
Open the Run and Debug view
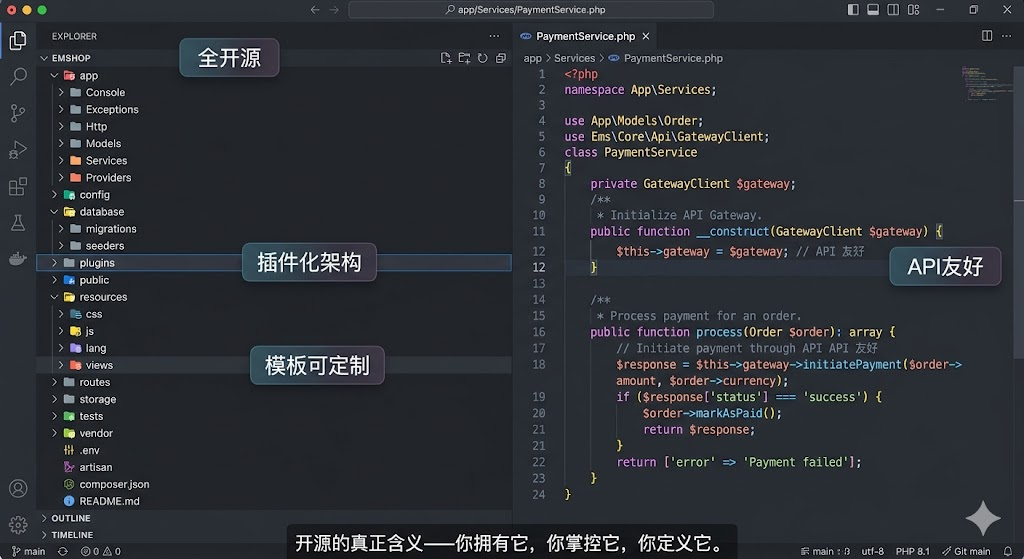click(18, 150)
